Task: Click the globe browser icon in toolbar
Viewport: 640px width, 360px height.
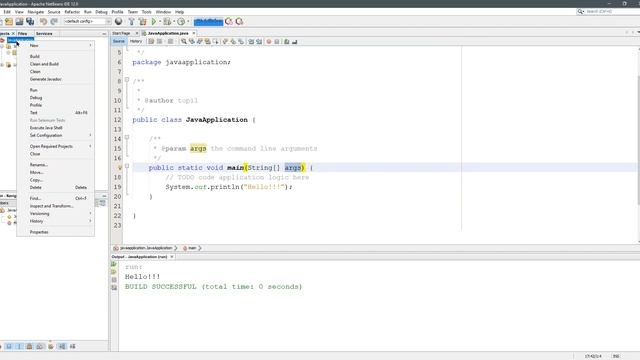Action: 118,21
